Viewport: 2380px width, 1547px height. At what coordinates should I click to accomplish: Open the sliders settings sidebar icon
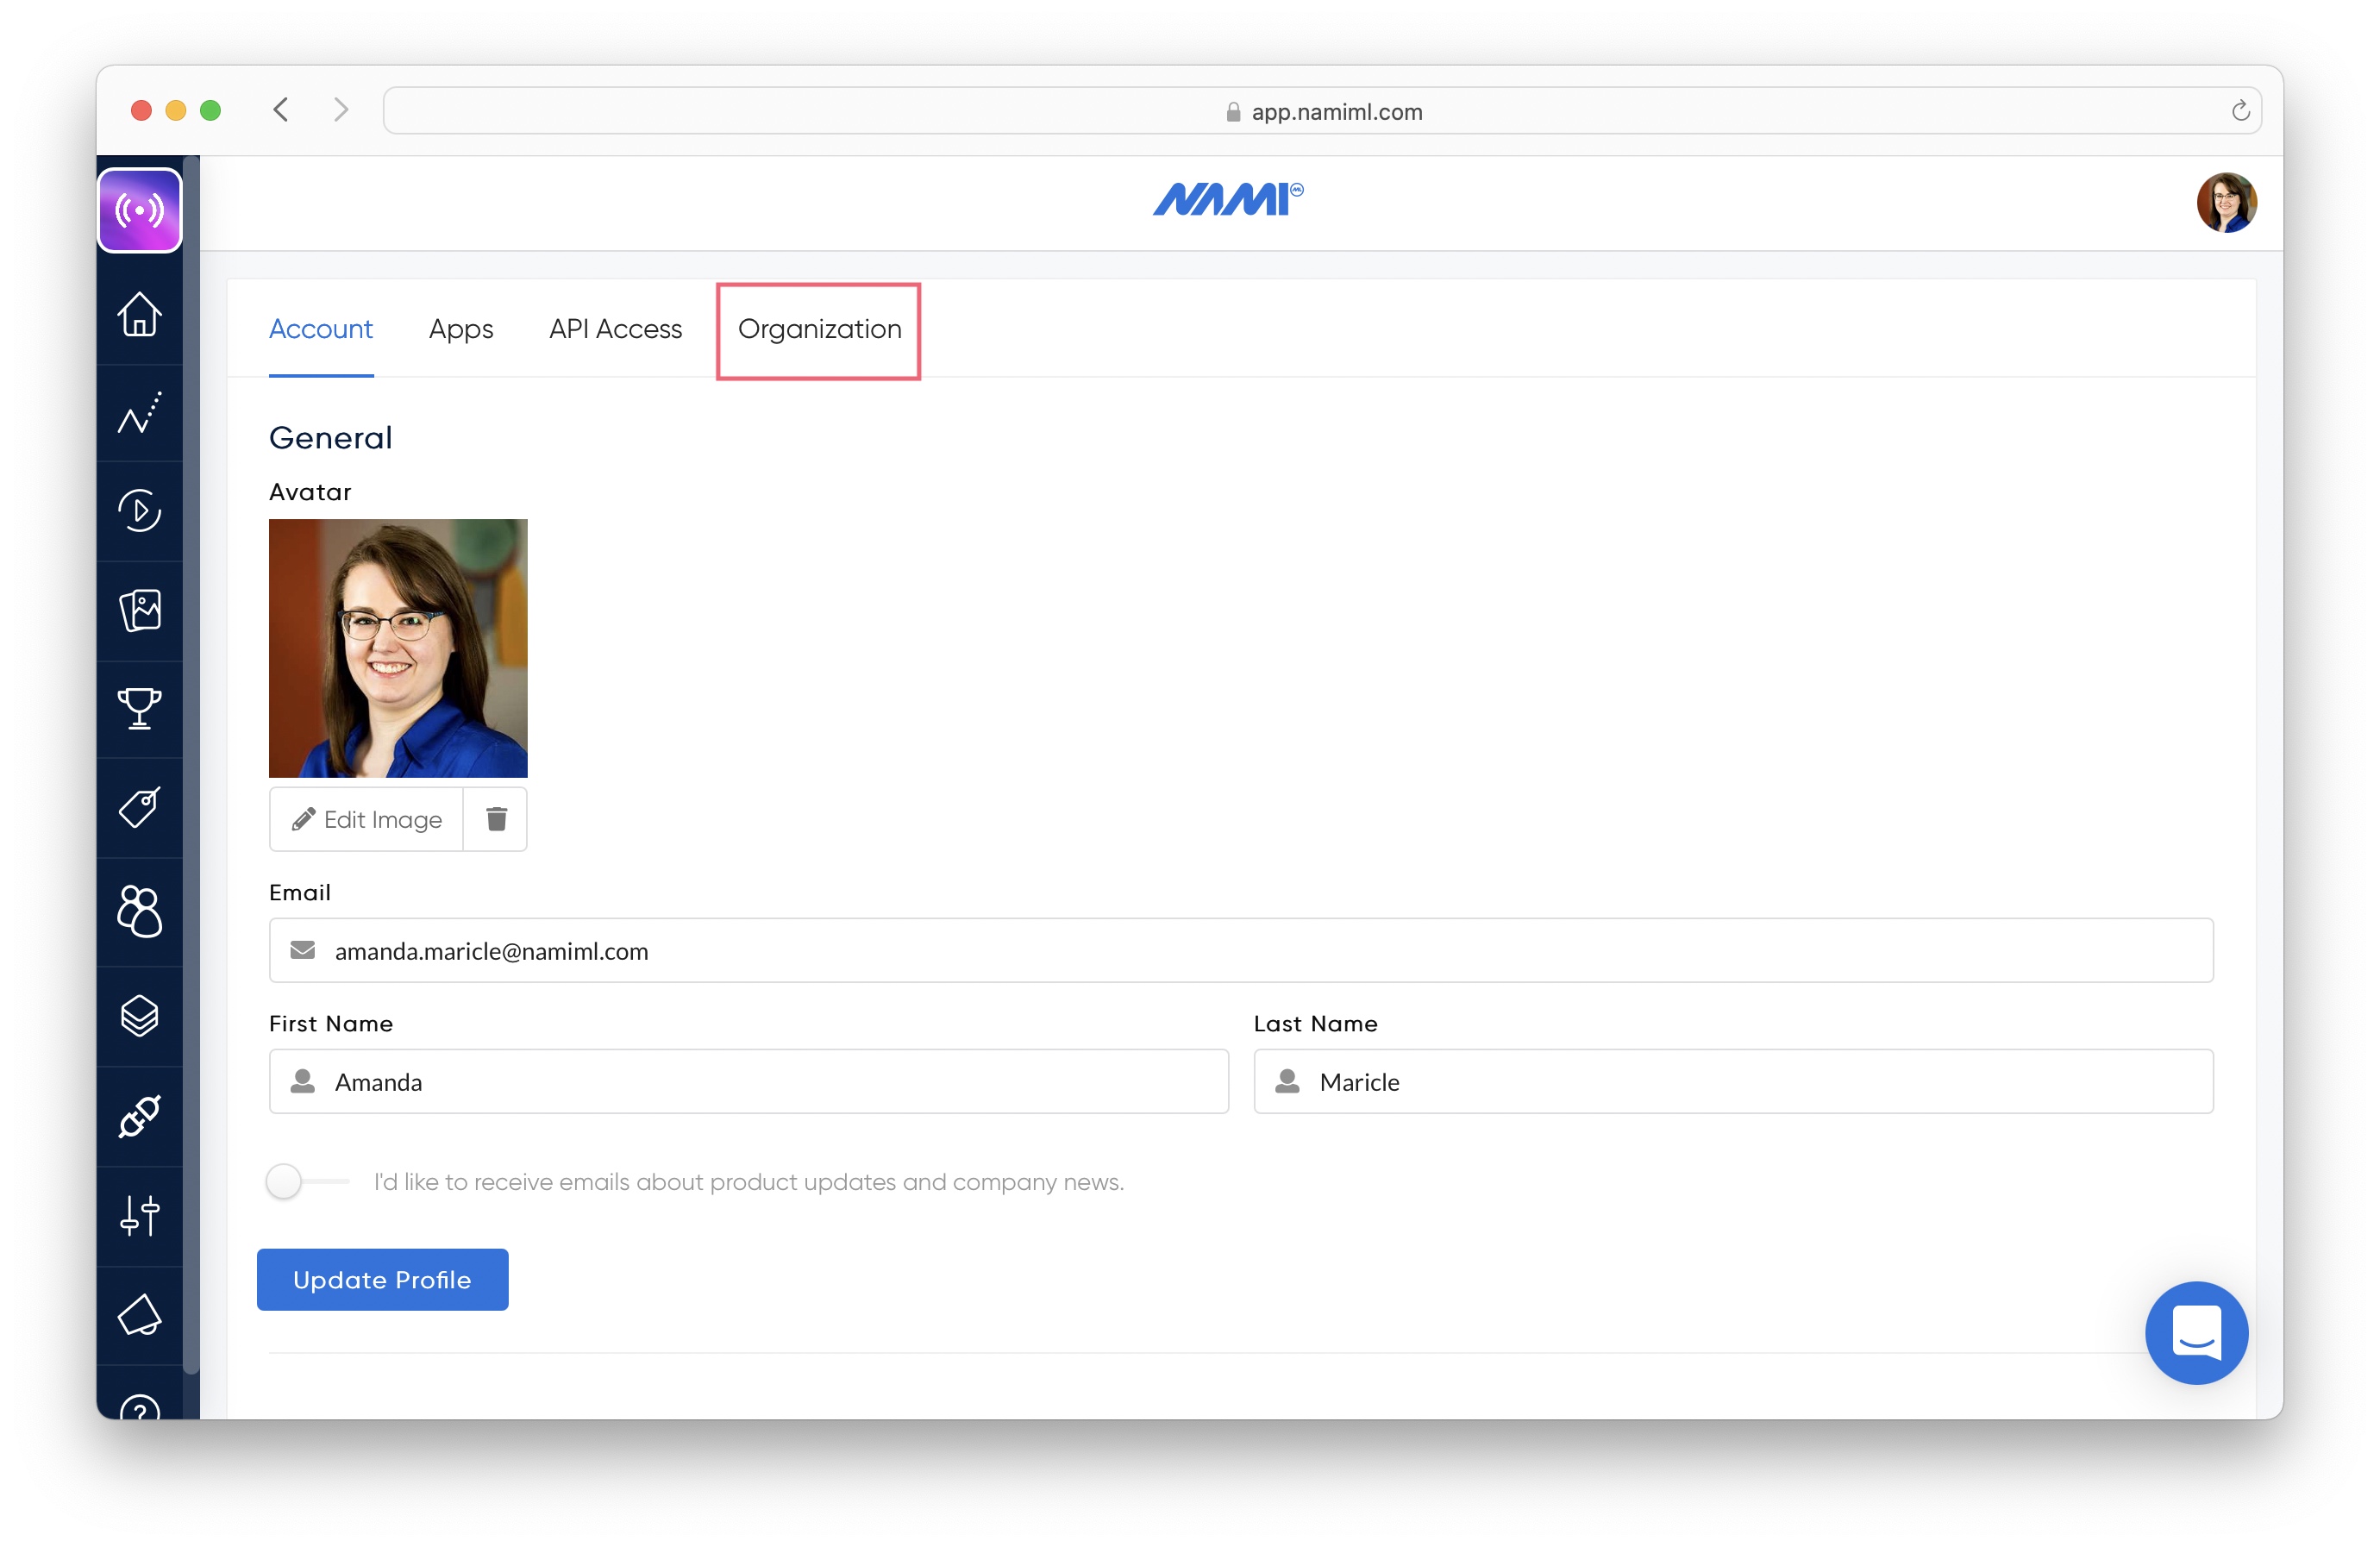point(139,1215)
